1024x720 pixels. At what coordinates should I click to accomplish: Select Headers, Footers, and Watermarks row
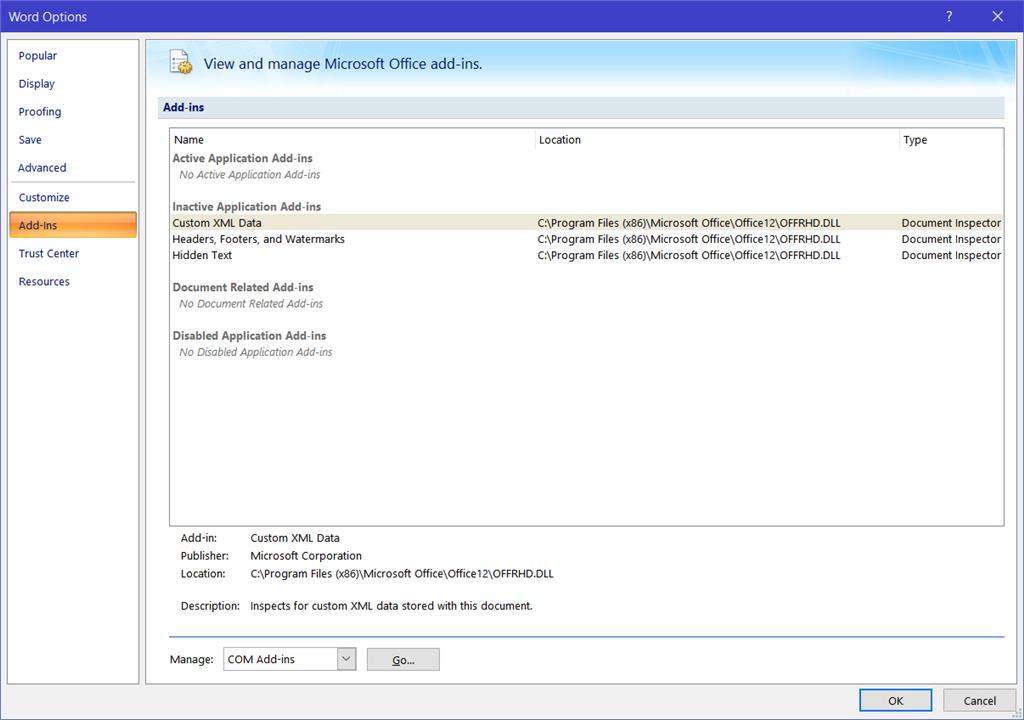click(x=586, y=239)
